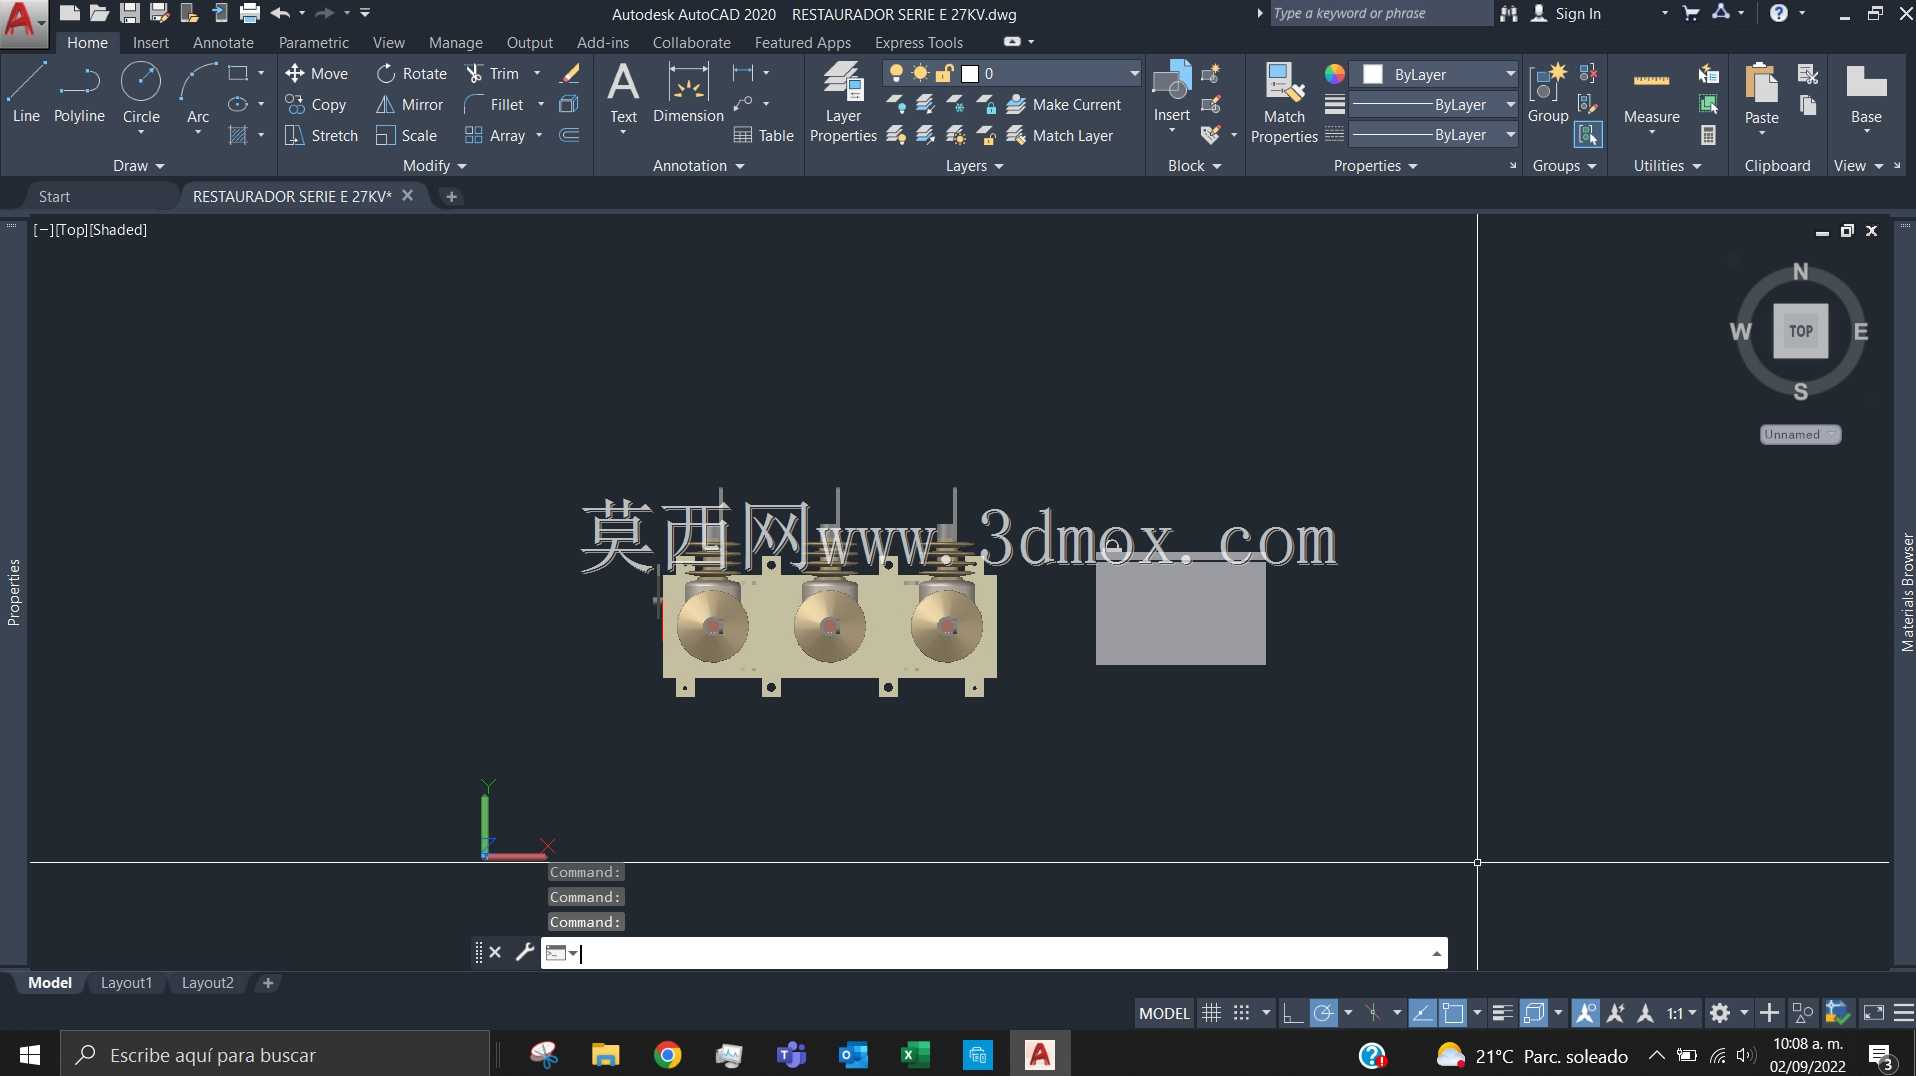Open the Insert ribbon tab
The height and width of the screenshot is (1076, 1916).
click(x=151, y=42)
